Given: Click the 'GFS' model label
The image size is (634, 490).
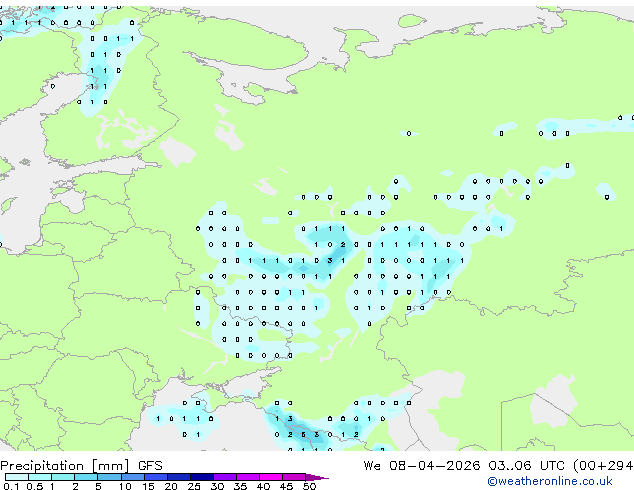Looking at the screenshot, I should (x=150, y=466).
